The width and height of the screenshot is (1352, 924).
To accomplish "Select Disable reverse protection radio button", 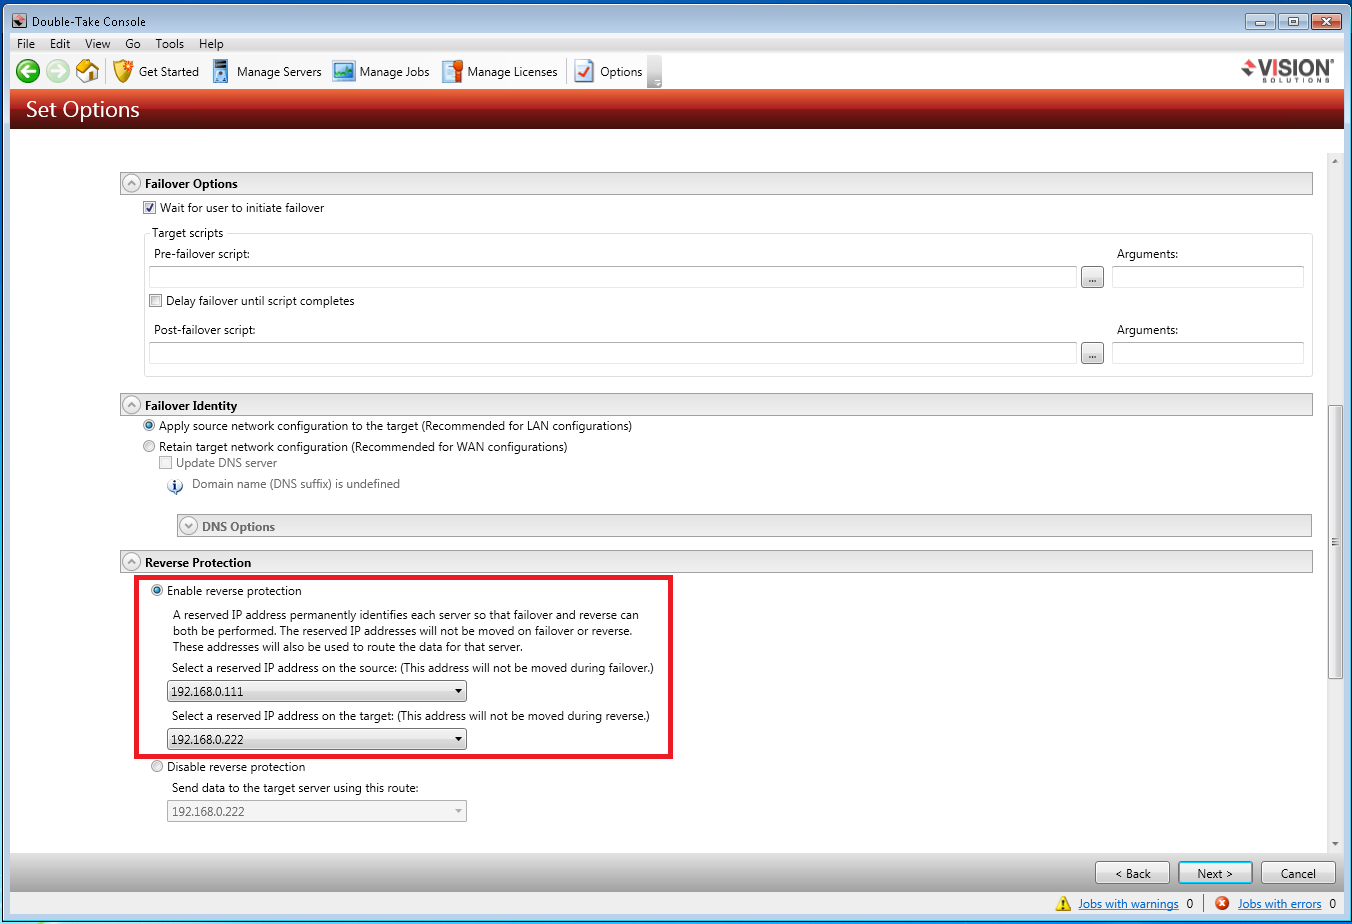I will tap(157, 767).
